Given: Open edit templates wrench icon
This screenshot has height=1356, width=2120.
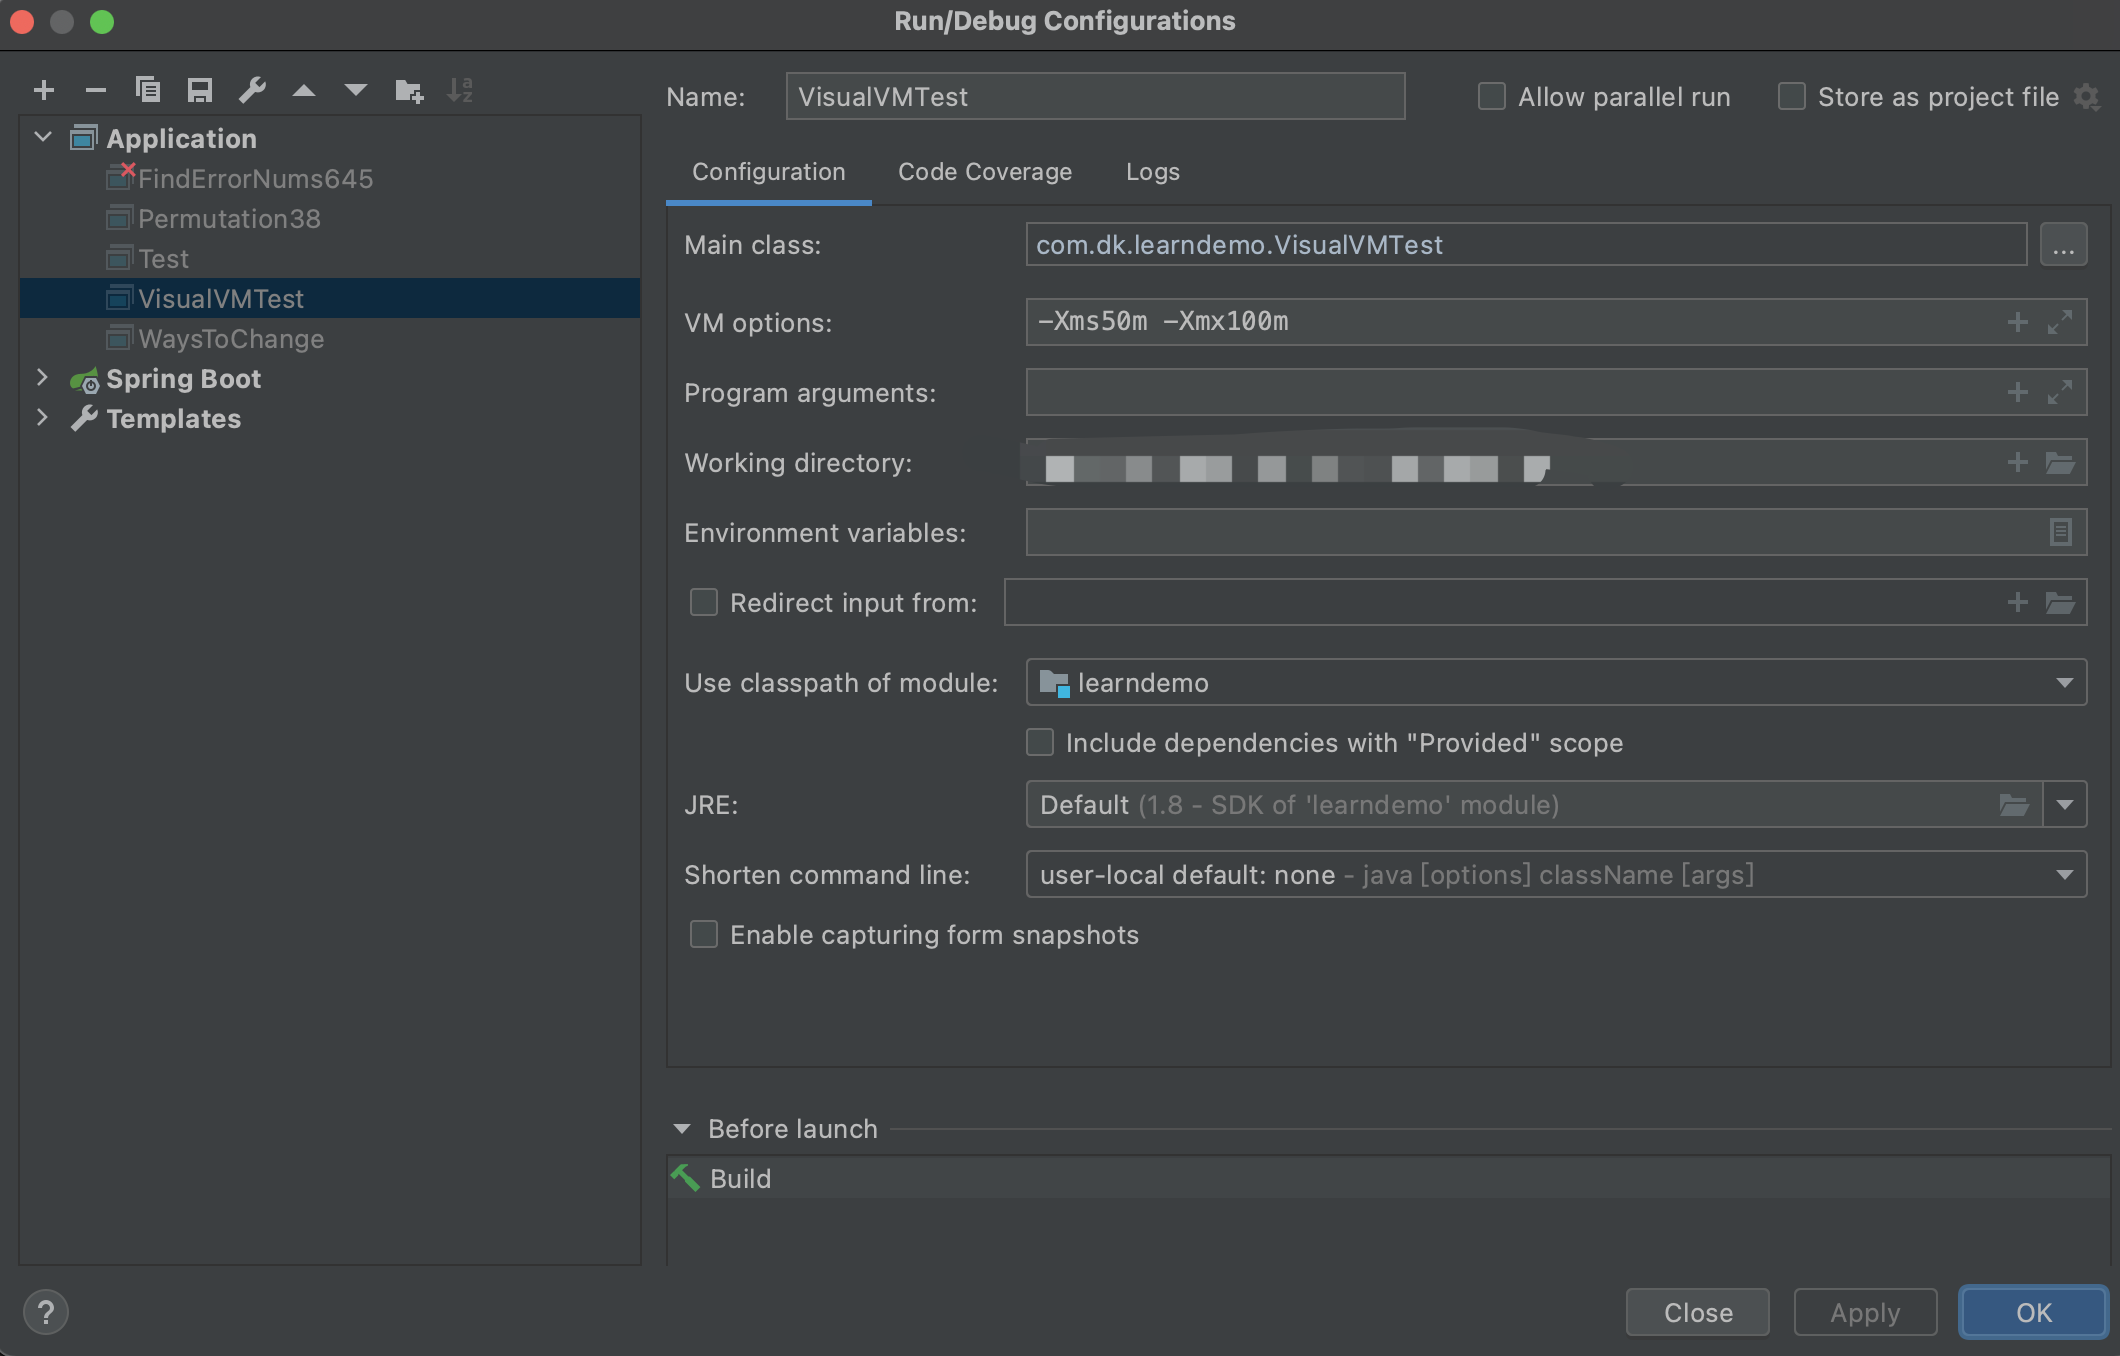Looking at the screenshot, I should tap(252, 91).
